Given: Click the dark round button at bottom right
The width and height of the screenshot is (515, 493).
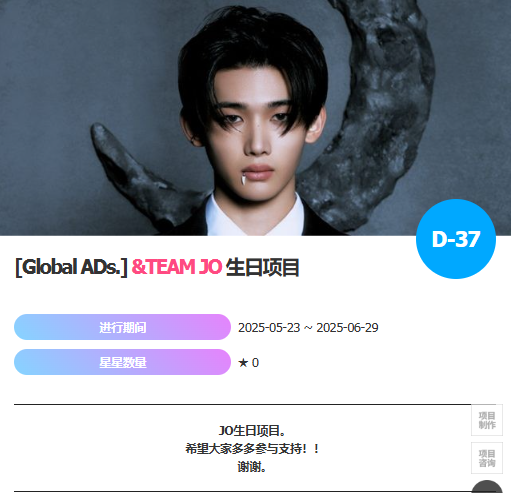Looking at the screenshot, I should (x=487, y=487).
